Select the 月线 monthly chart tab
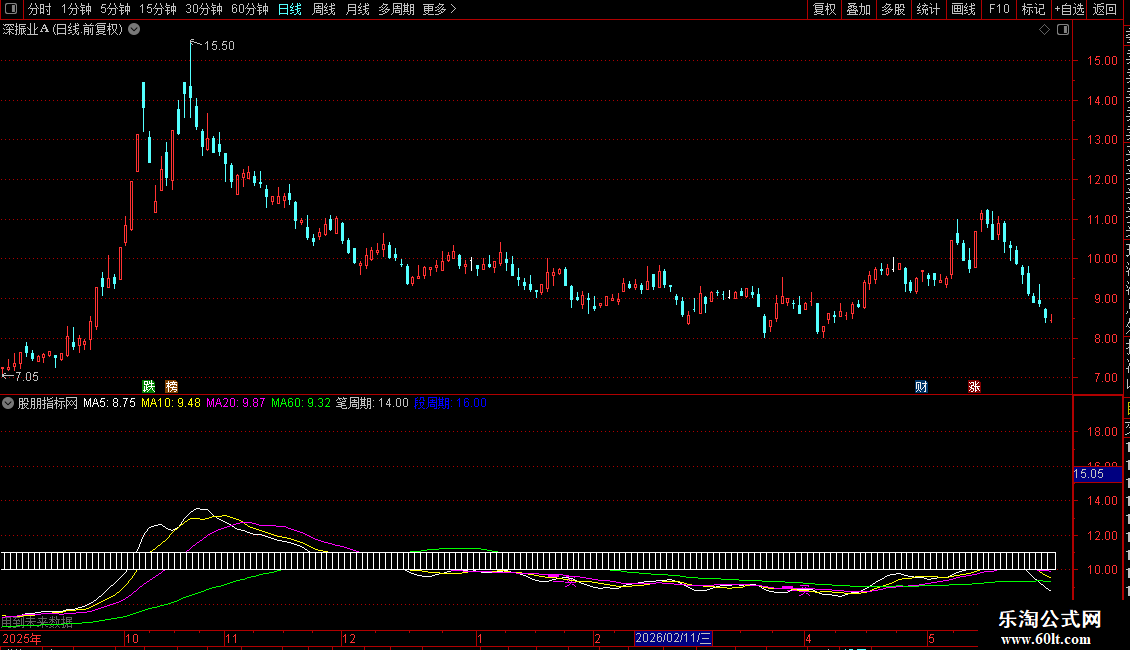This screenshot has height=650, width=1130. coord(357,9)
